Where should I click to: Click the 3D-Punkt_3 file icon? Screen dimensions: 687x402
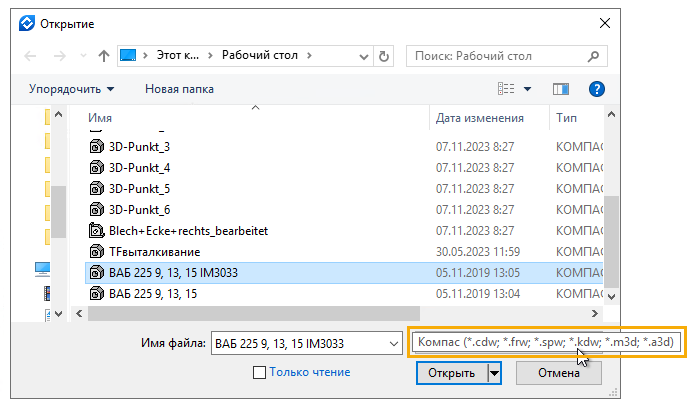[97, 146]
